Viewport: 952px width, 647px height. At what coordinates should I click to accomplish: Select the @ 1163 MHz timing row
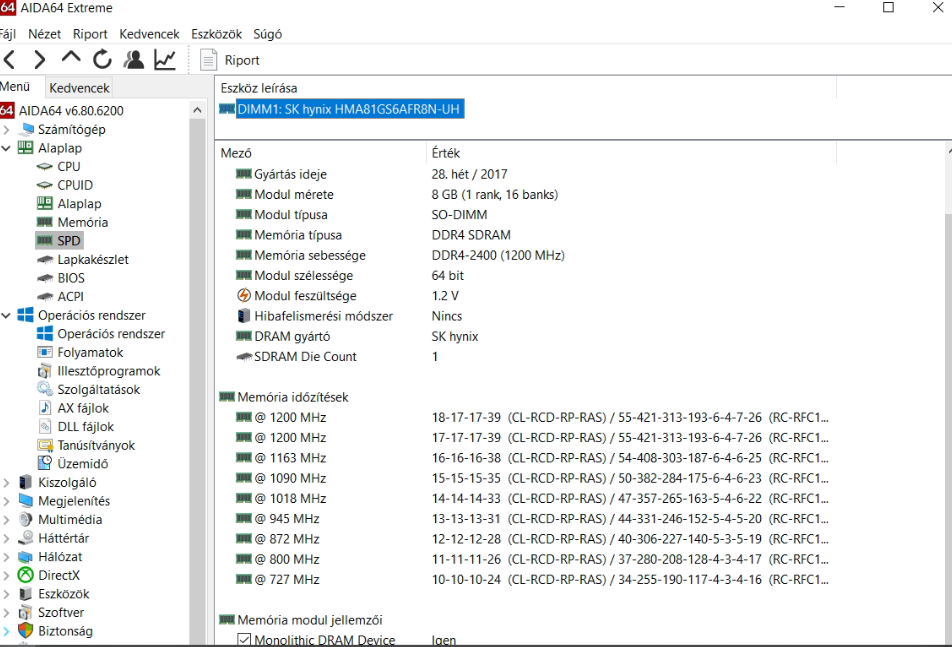coord(532,458)
